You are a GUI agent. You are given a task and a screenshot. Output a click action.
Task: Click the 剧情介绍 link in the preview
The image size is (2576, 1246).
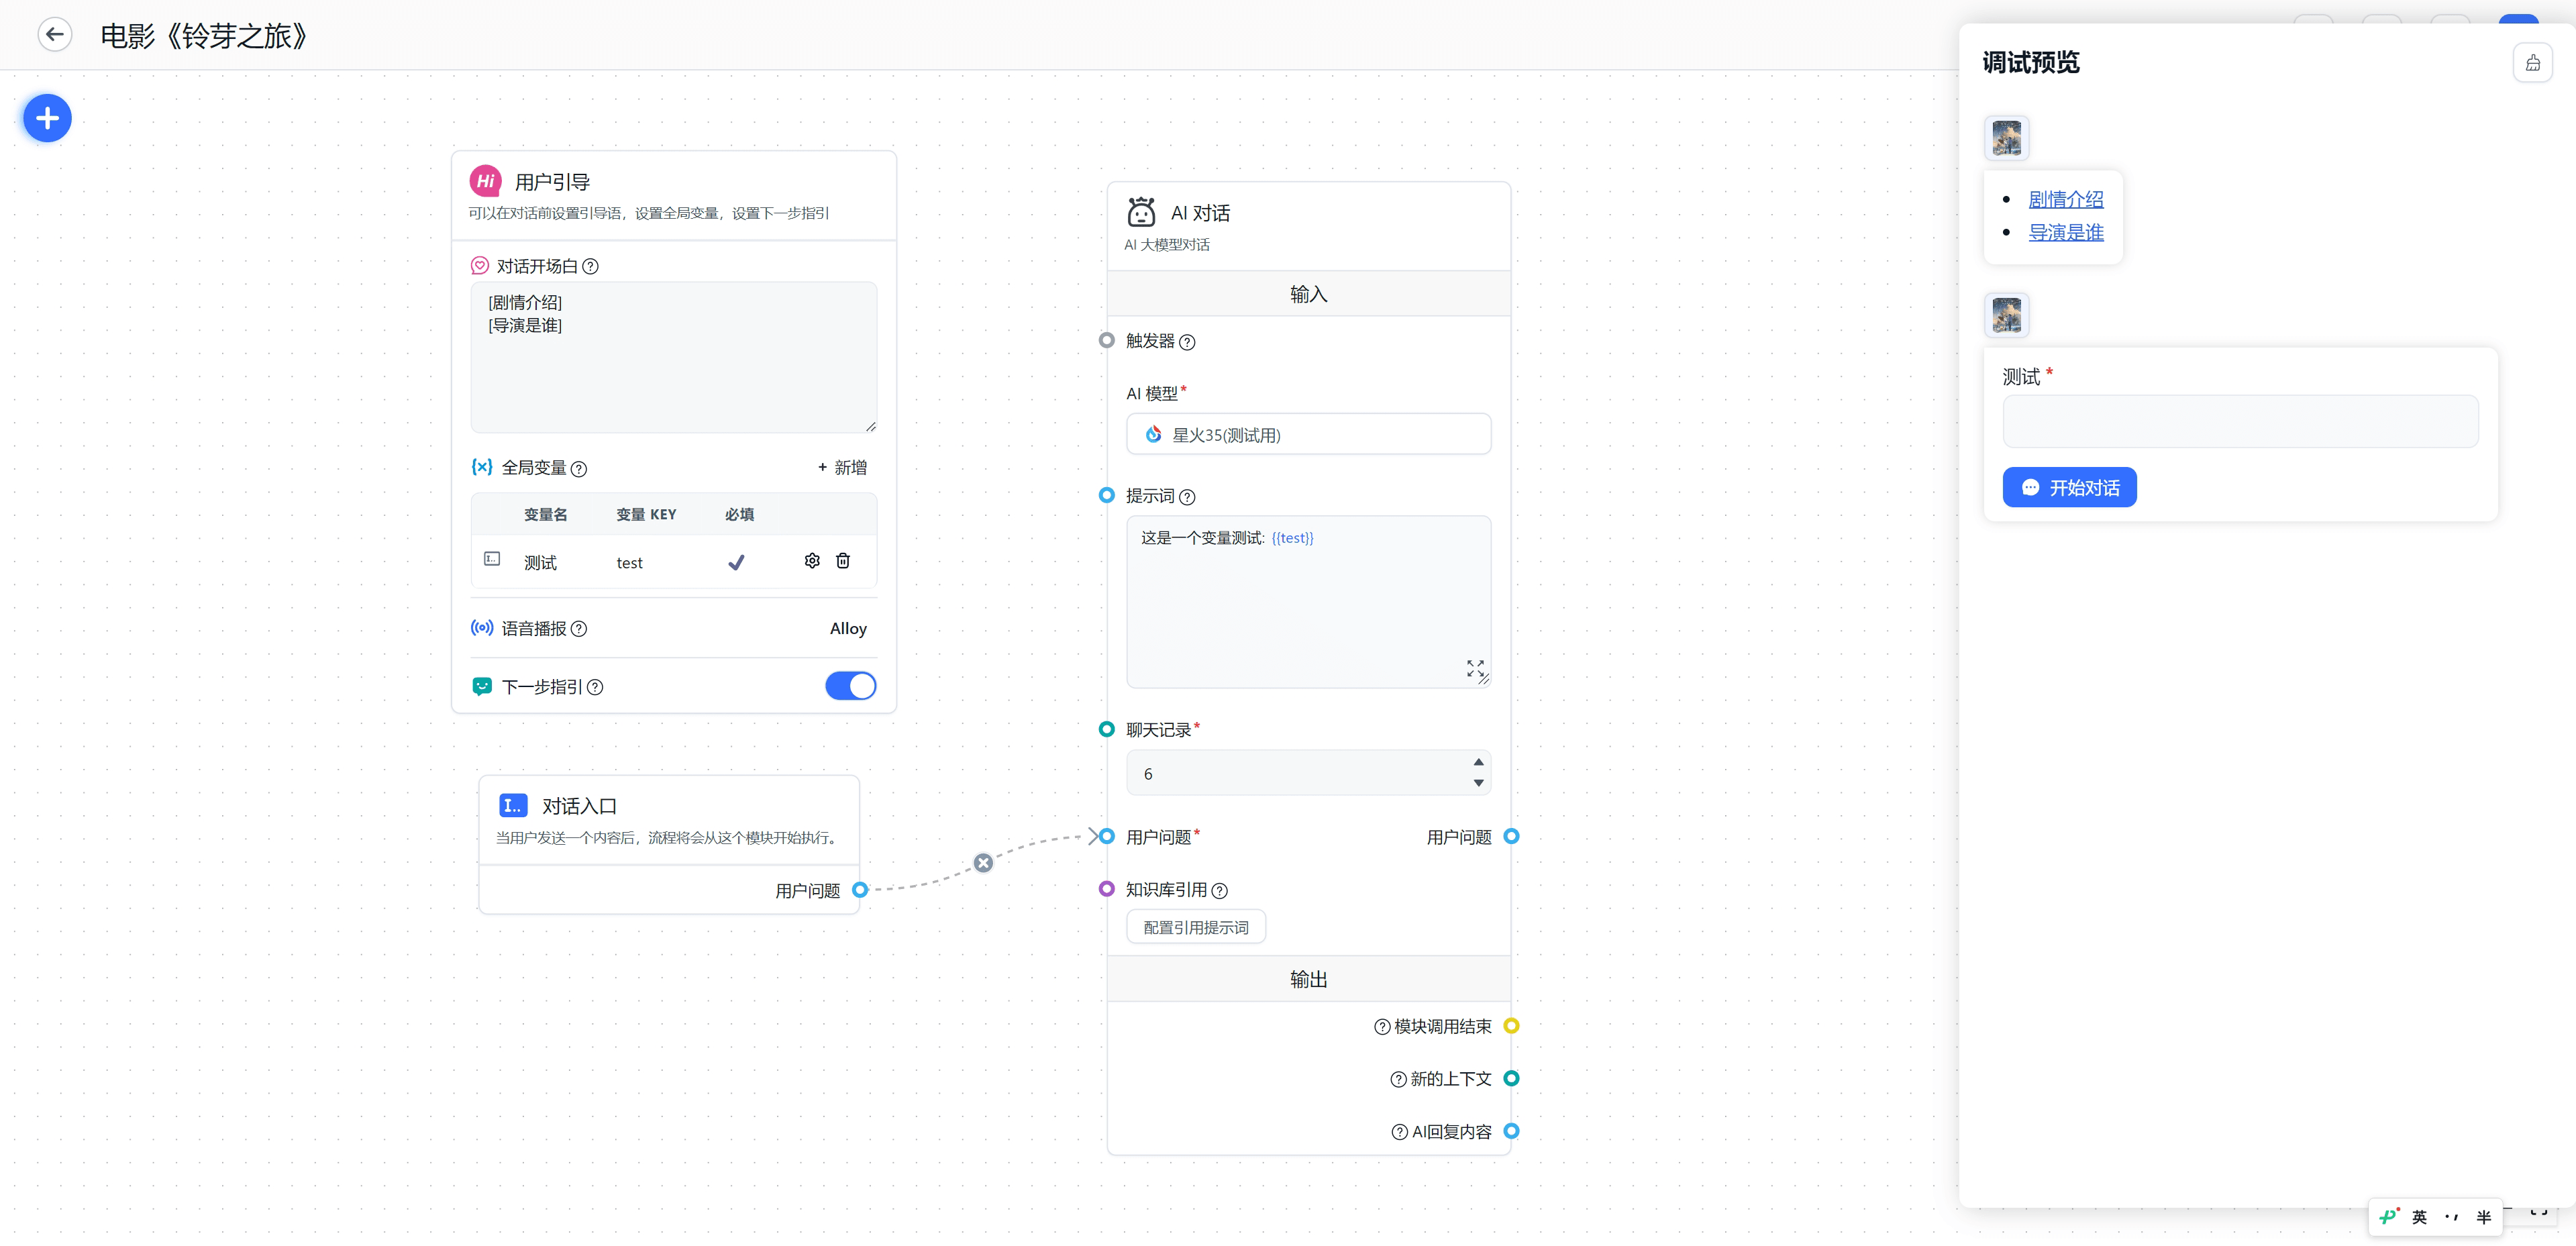[x=2065, y=199]
